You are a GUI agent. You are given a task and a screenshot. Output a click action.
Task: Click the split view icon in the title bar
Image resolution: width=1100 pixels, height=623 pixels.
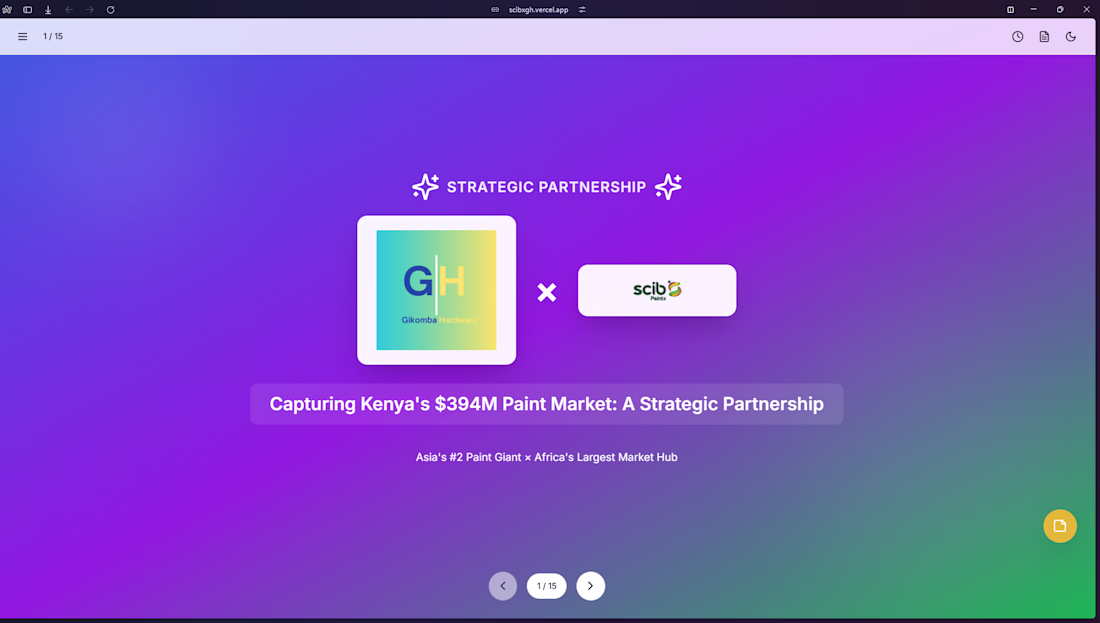[x=1010, y=10]
